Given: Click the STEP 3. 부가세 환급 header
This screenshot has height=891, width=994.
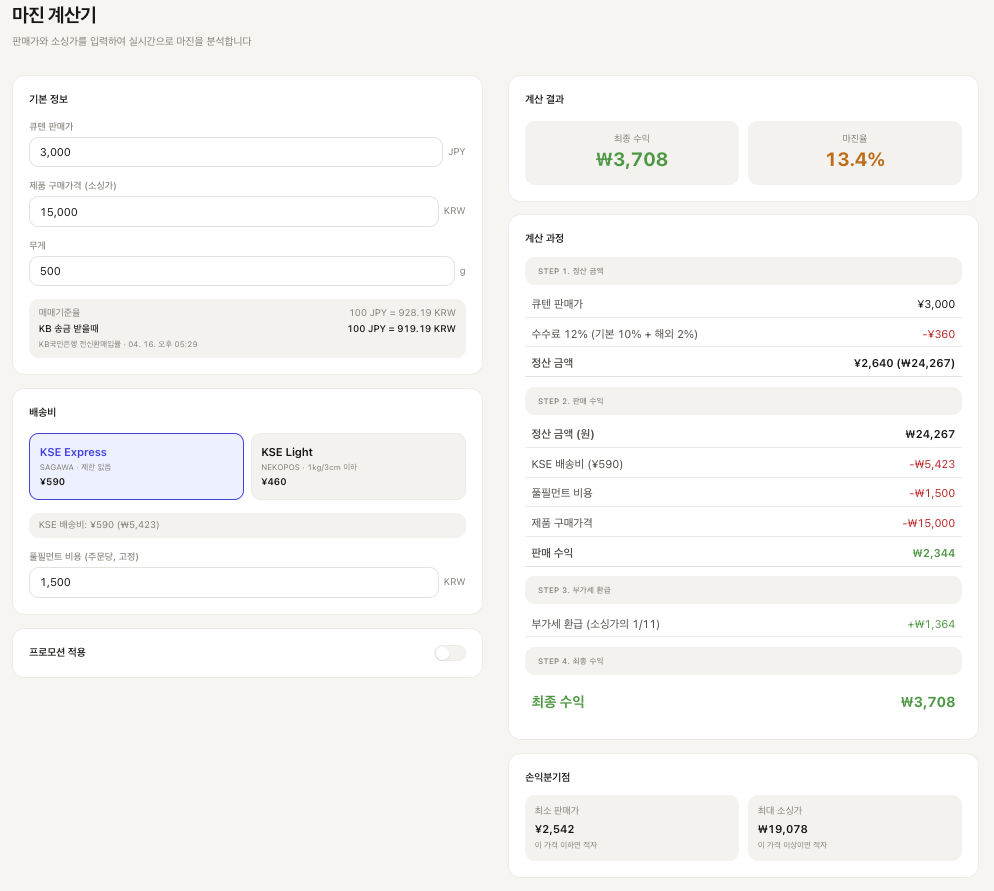Looking at the screenshot, I should (743, 590).
